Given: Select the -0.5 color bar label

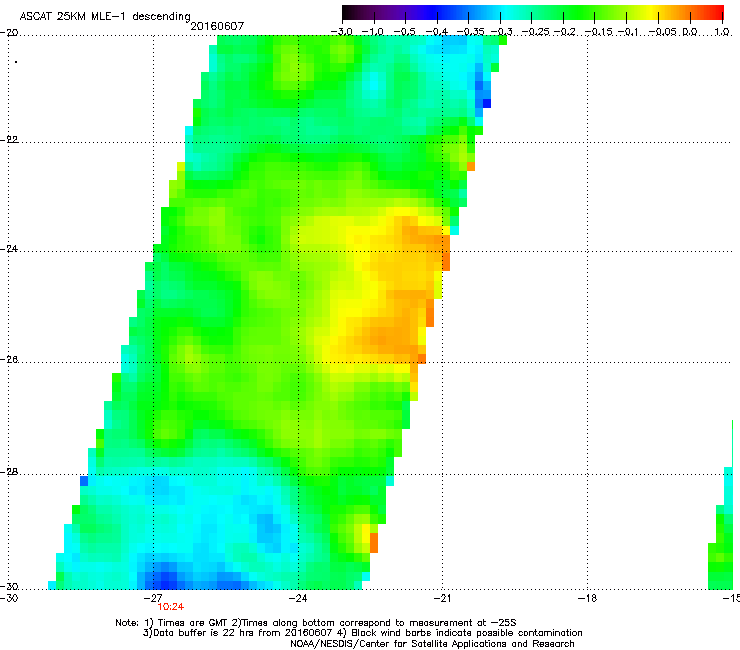Looking at the screenshot, I should pyautogui.click(x=404, y=32).
